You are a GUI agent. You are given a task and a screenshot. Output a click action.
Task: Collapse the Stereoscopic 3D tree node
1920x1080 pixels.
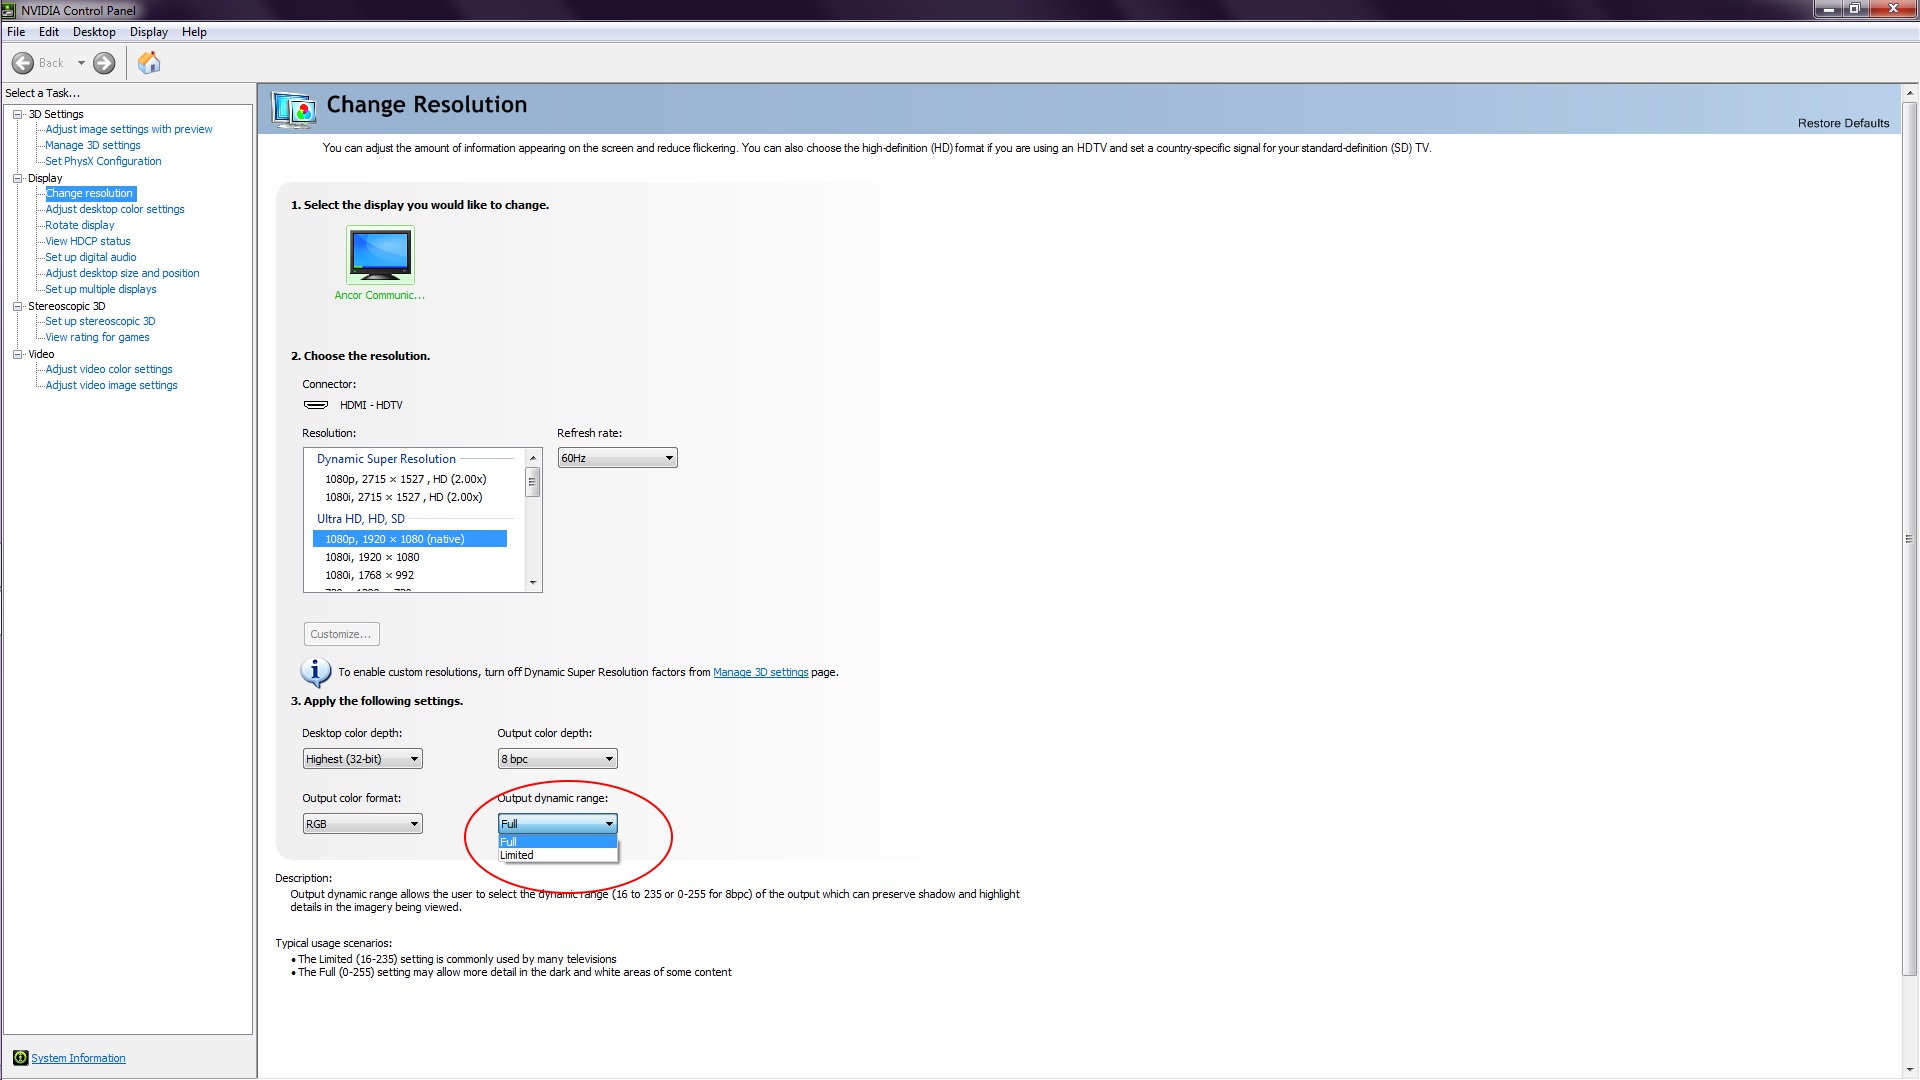click(x=17, y=306)
